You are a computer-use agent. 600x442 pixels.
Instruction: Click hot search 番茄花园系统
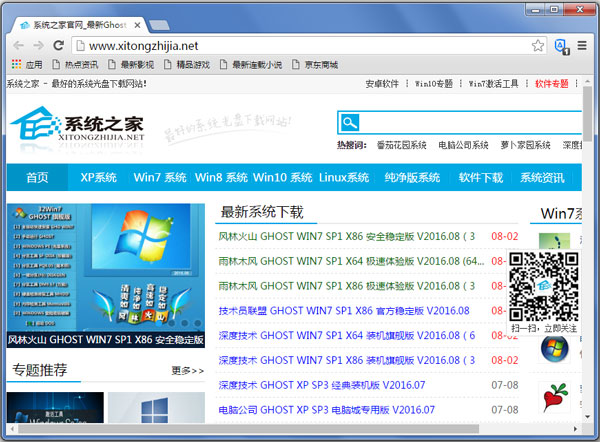401,145
